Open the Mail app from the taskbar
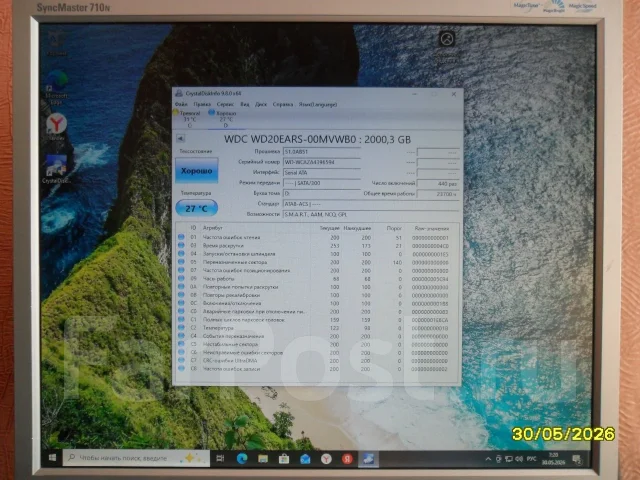 [305, 459]
